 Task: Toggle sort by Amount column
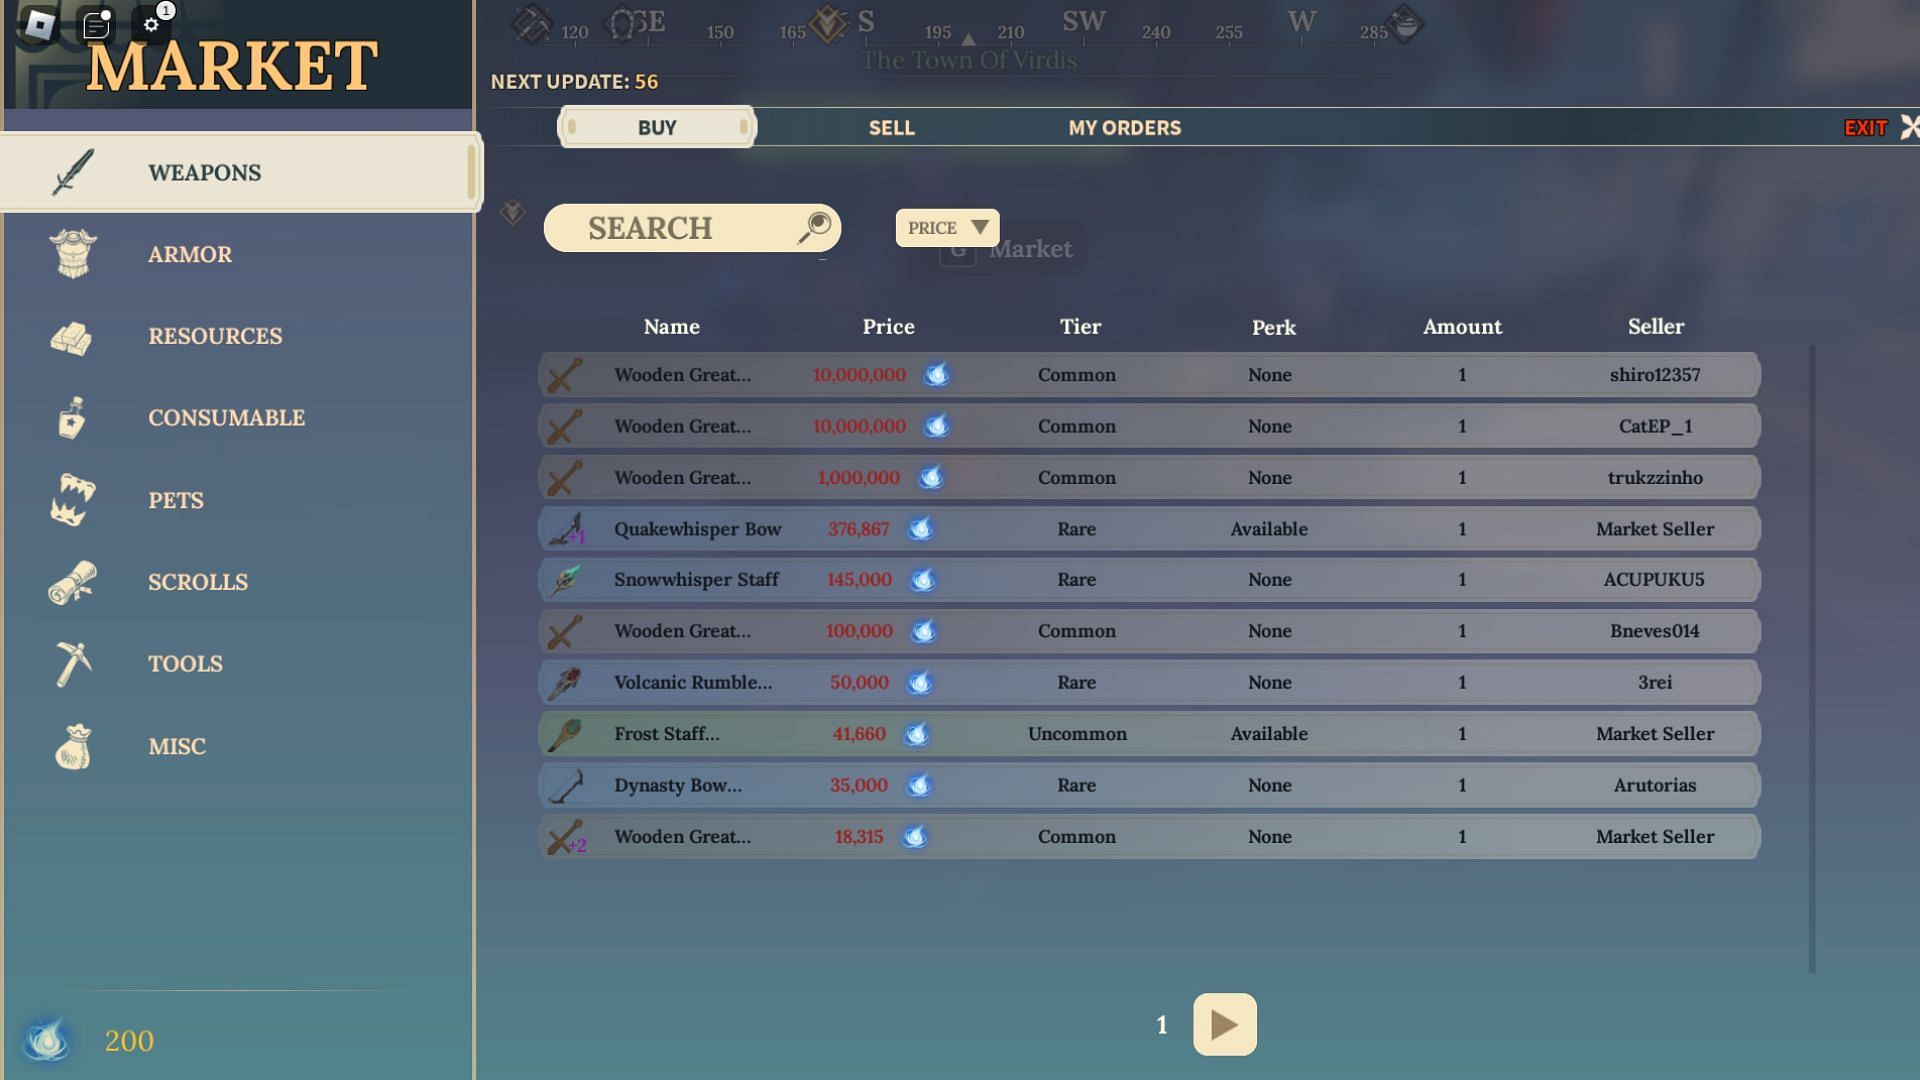[1462, 326]
